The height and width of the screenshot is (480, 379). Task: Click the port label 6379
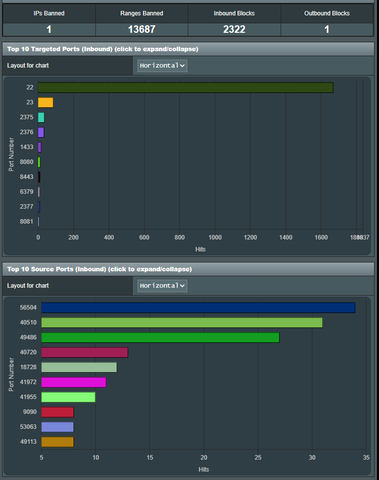click(x=26, y=192)
